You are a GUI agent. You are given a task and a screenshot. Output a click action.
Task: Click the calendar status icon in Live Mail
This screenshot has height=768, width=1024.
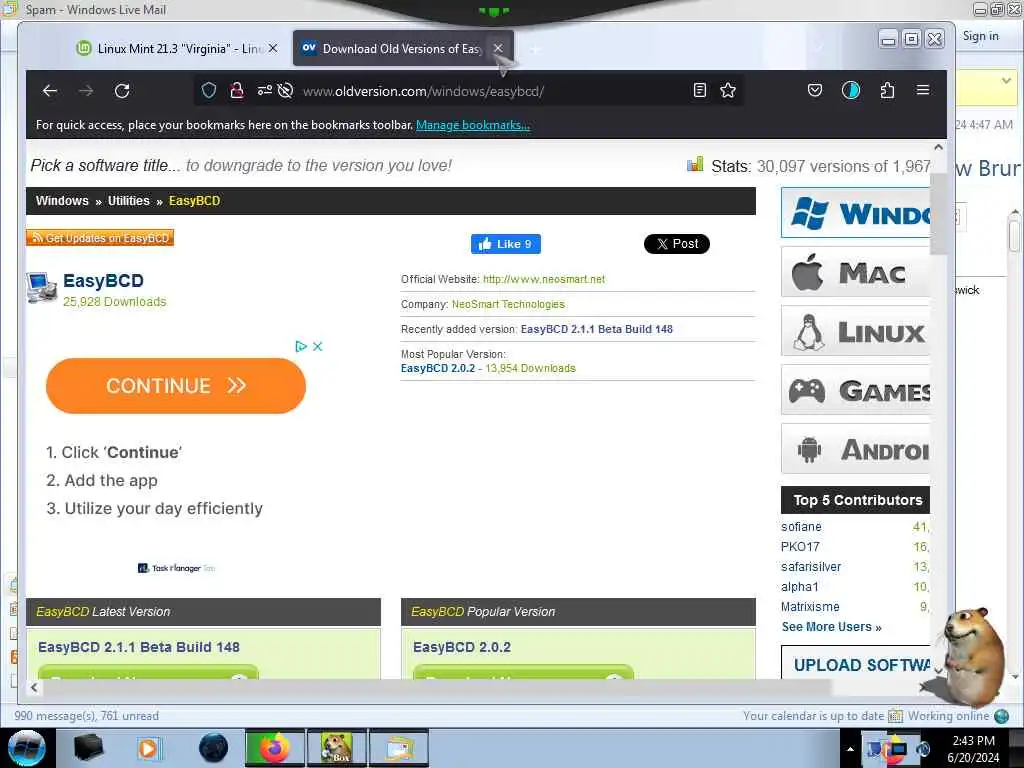coord(895,716)
